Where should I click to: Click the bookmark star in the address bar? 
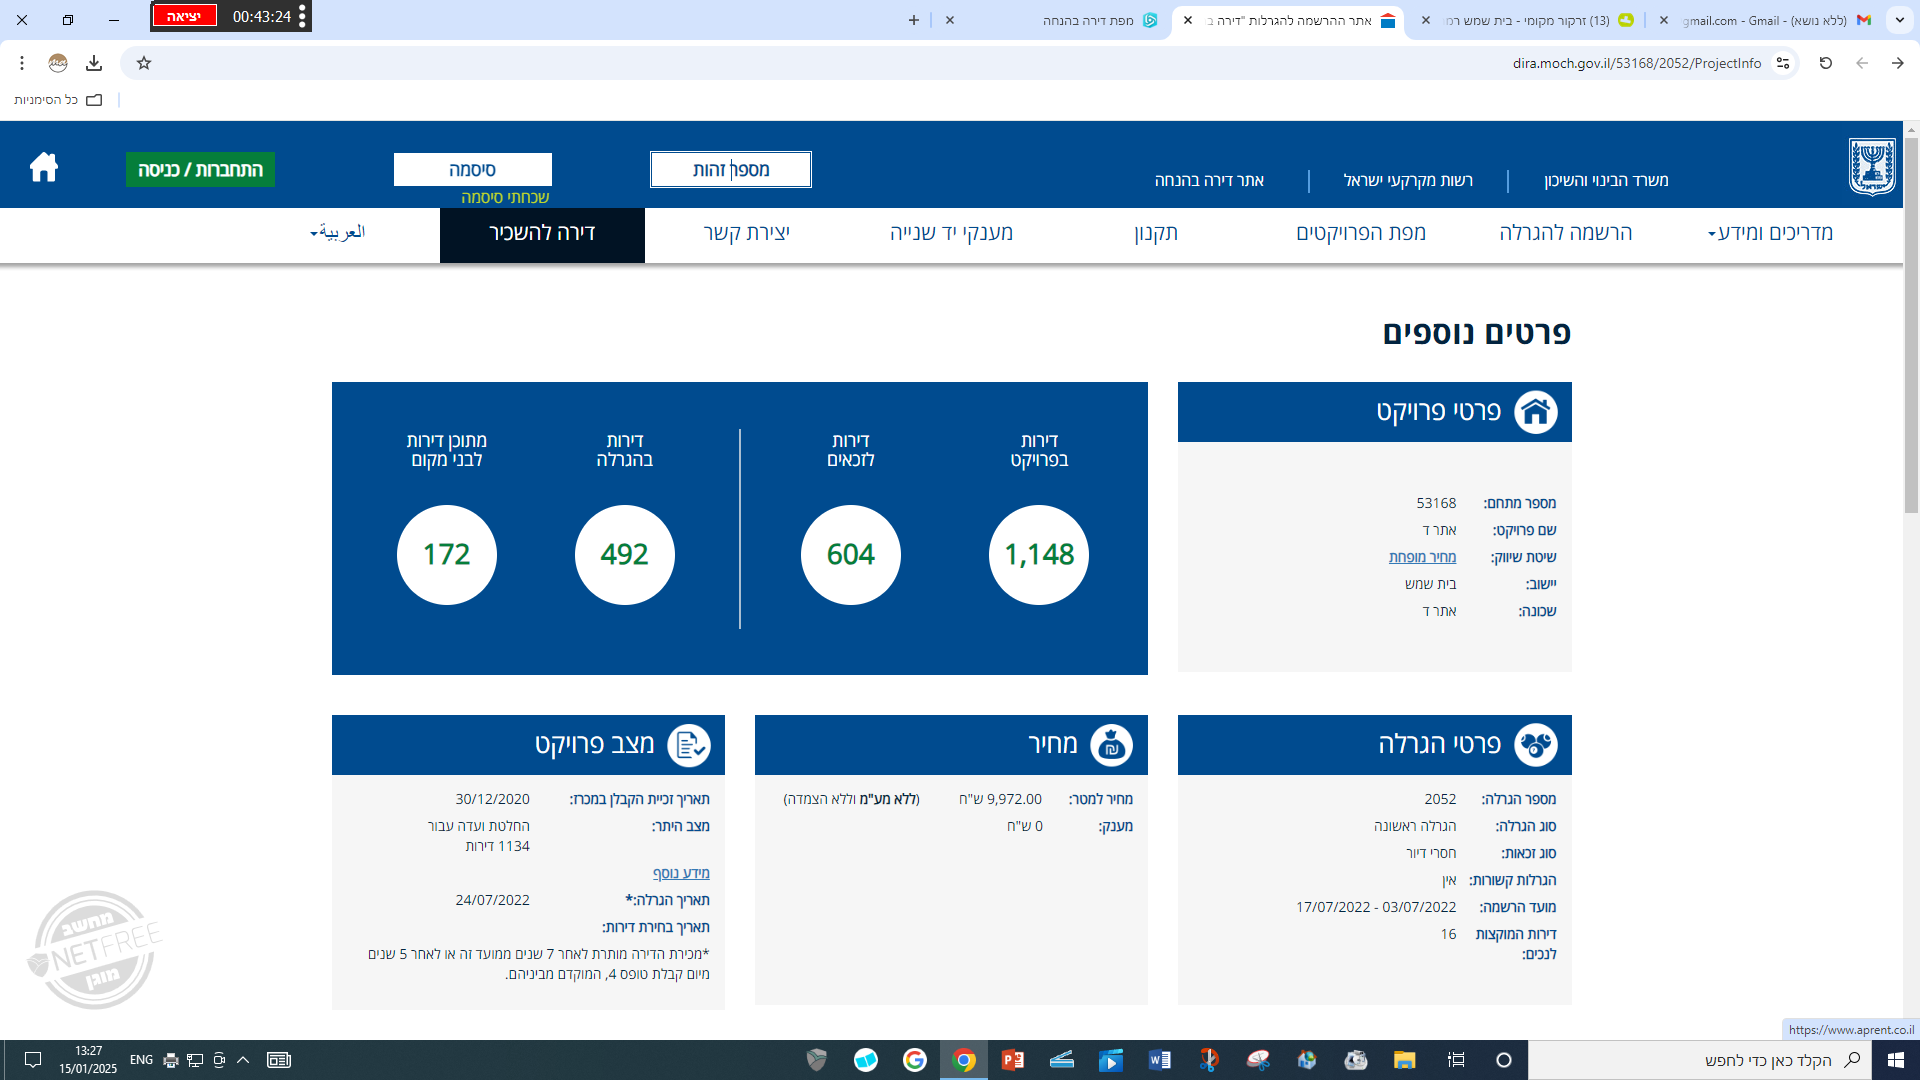(145, 63)
